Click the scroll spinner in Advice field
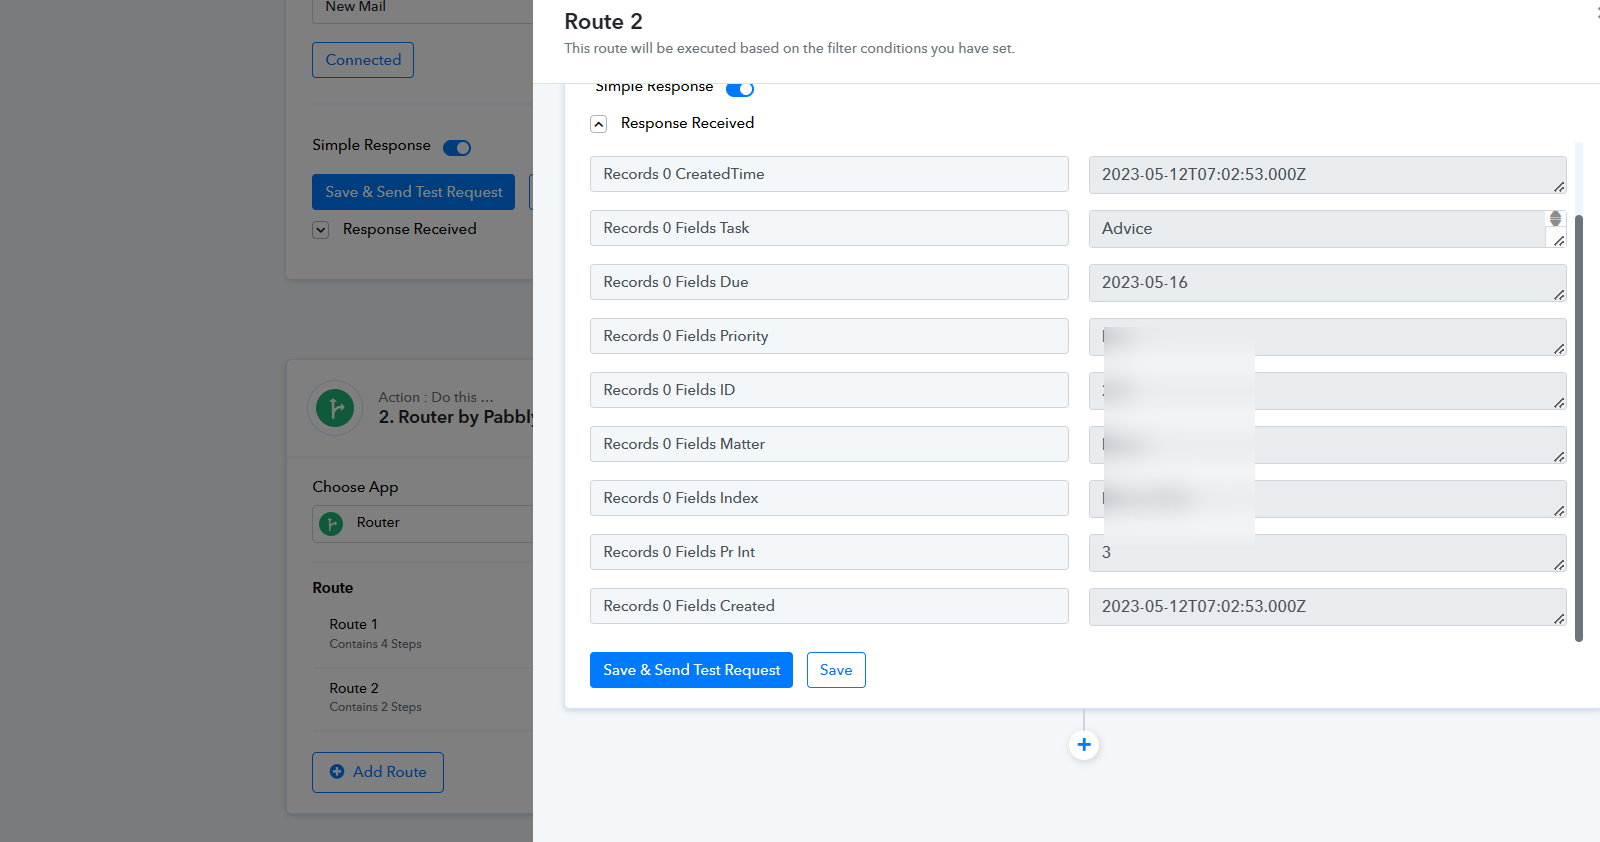This screenshot has width=1600, height=842. (x=1555, y=219)
